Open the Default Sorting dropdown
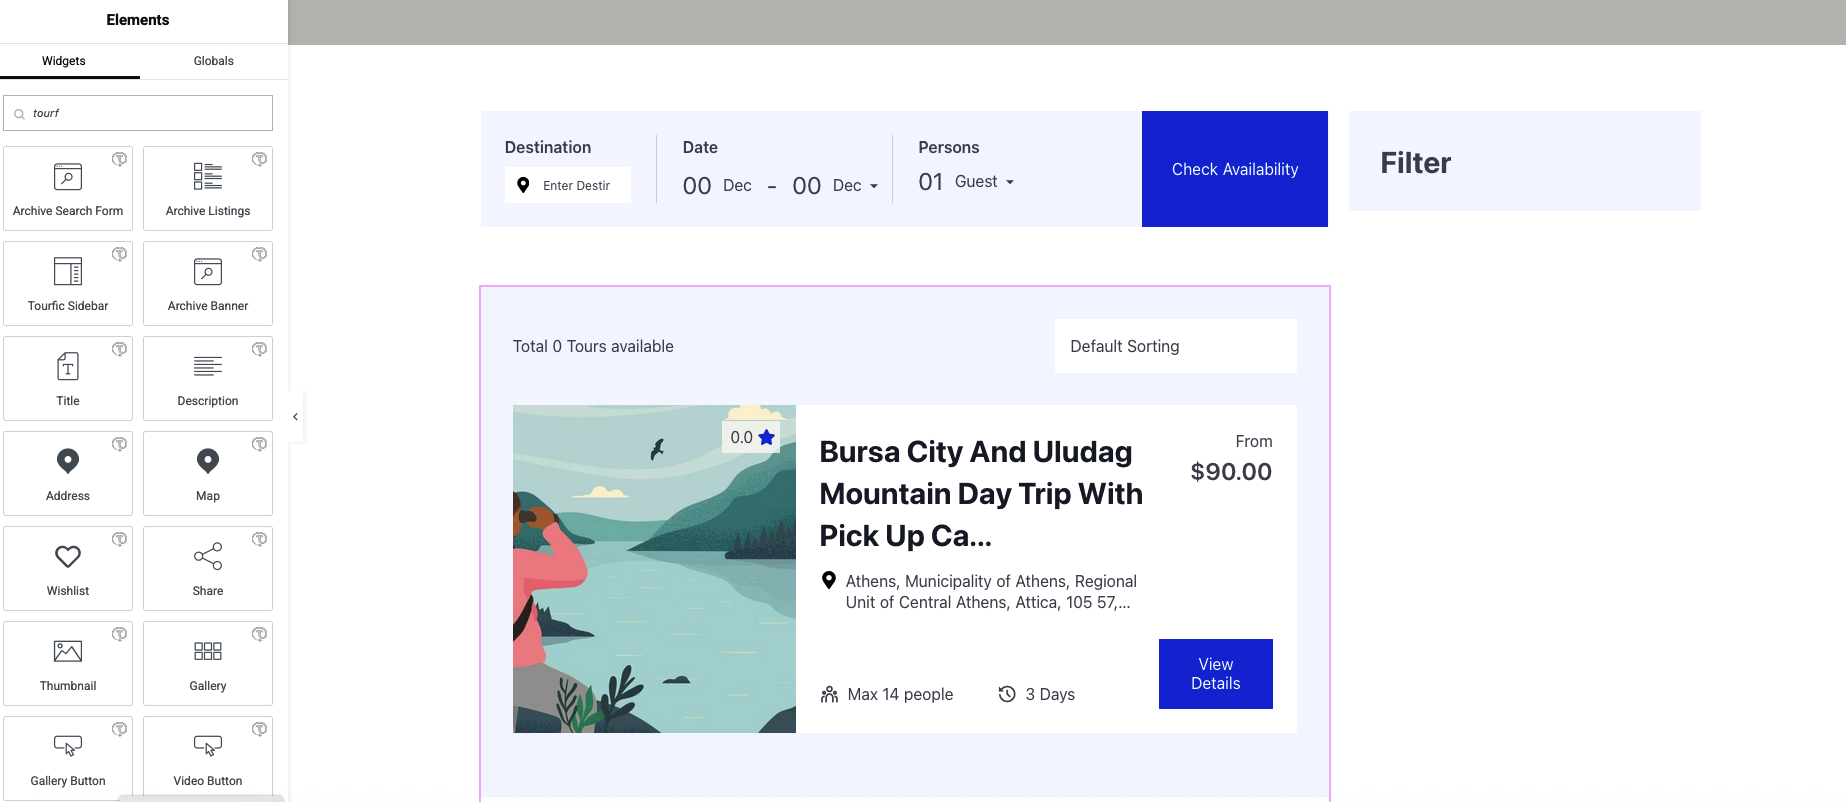The height and width of the screenshot is (802, 1846). (x=1175, y=346)
